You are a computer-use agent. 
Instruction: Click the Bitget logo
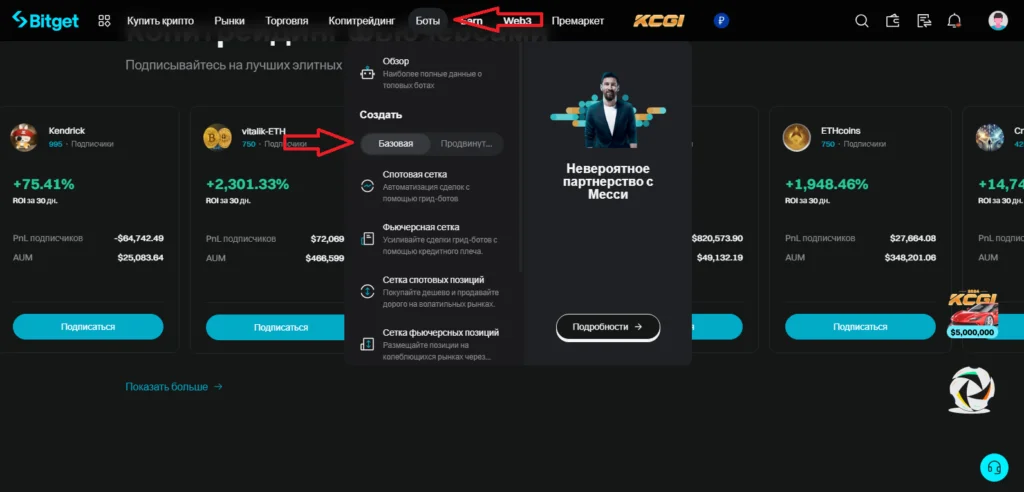point(46,20)
